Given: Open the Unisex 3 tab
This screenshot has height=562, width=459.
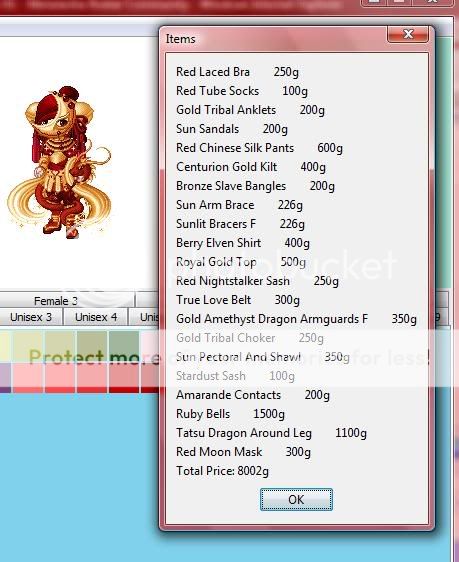Looking at the screenshot, I should click(x=31, y=317).
